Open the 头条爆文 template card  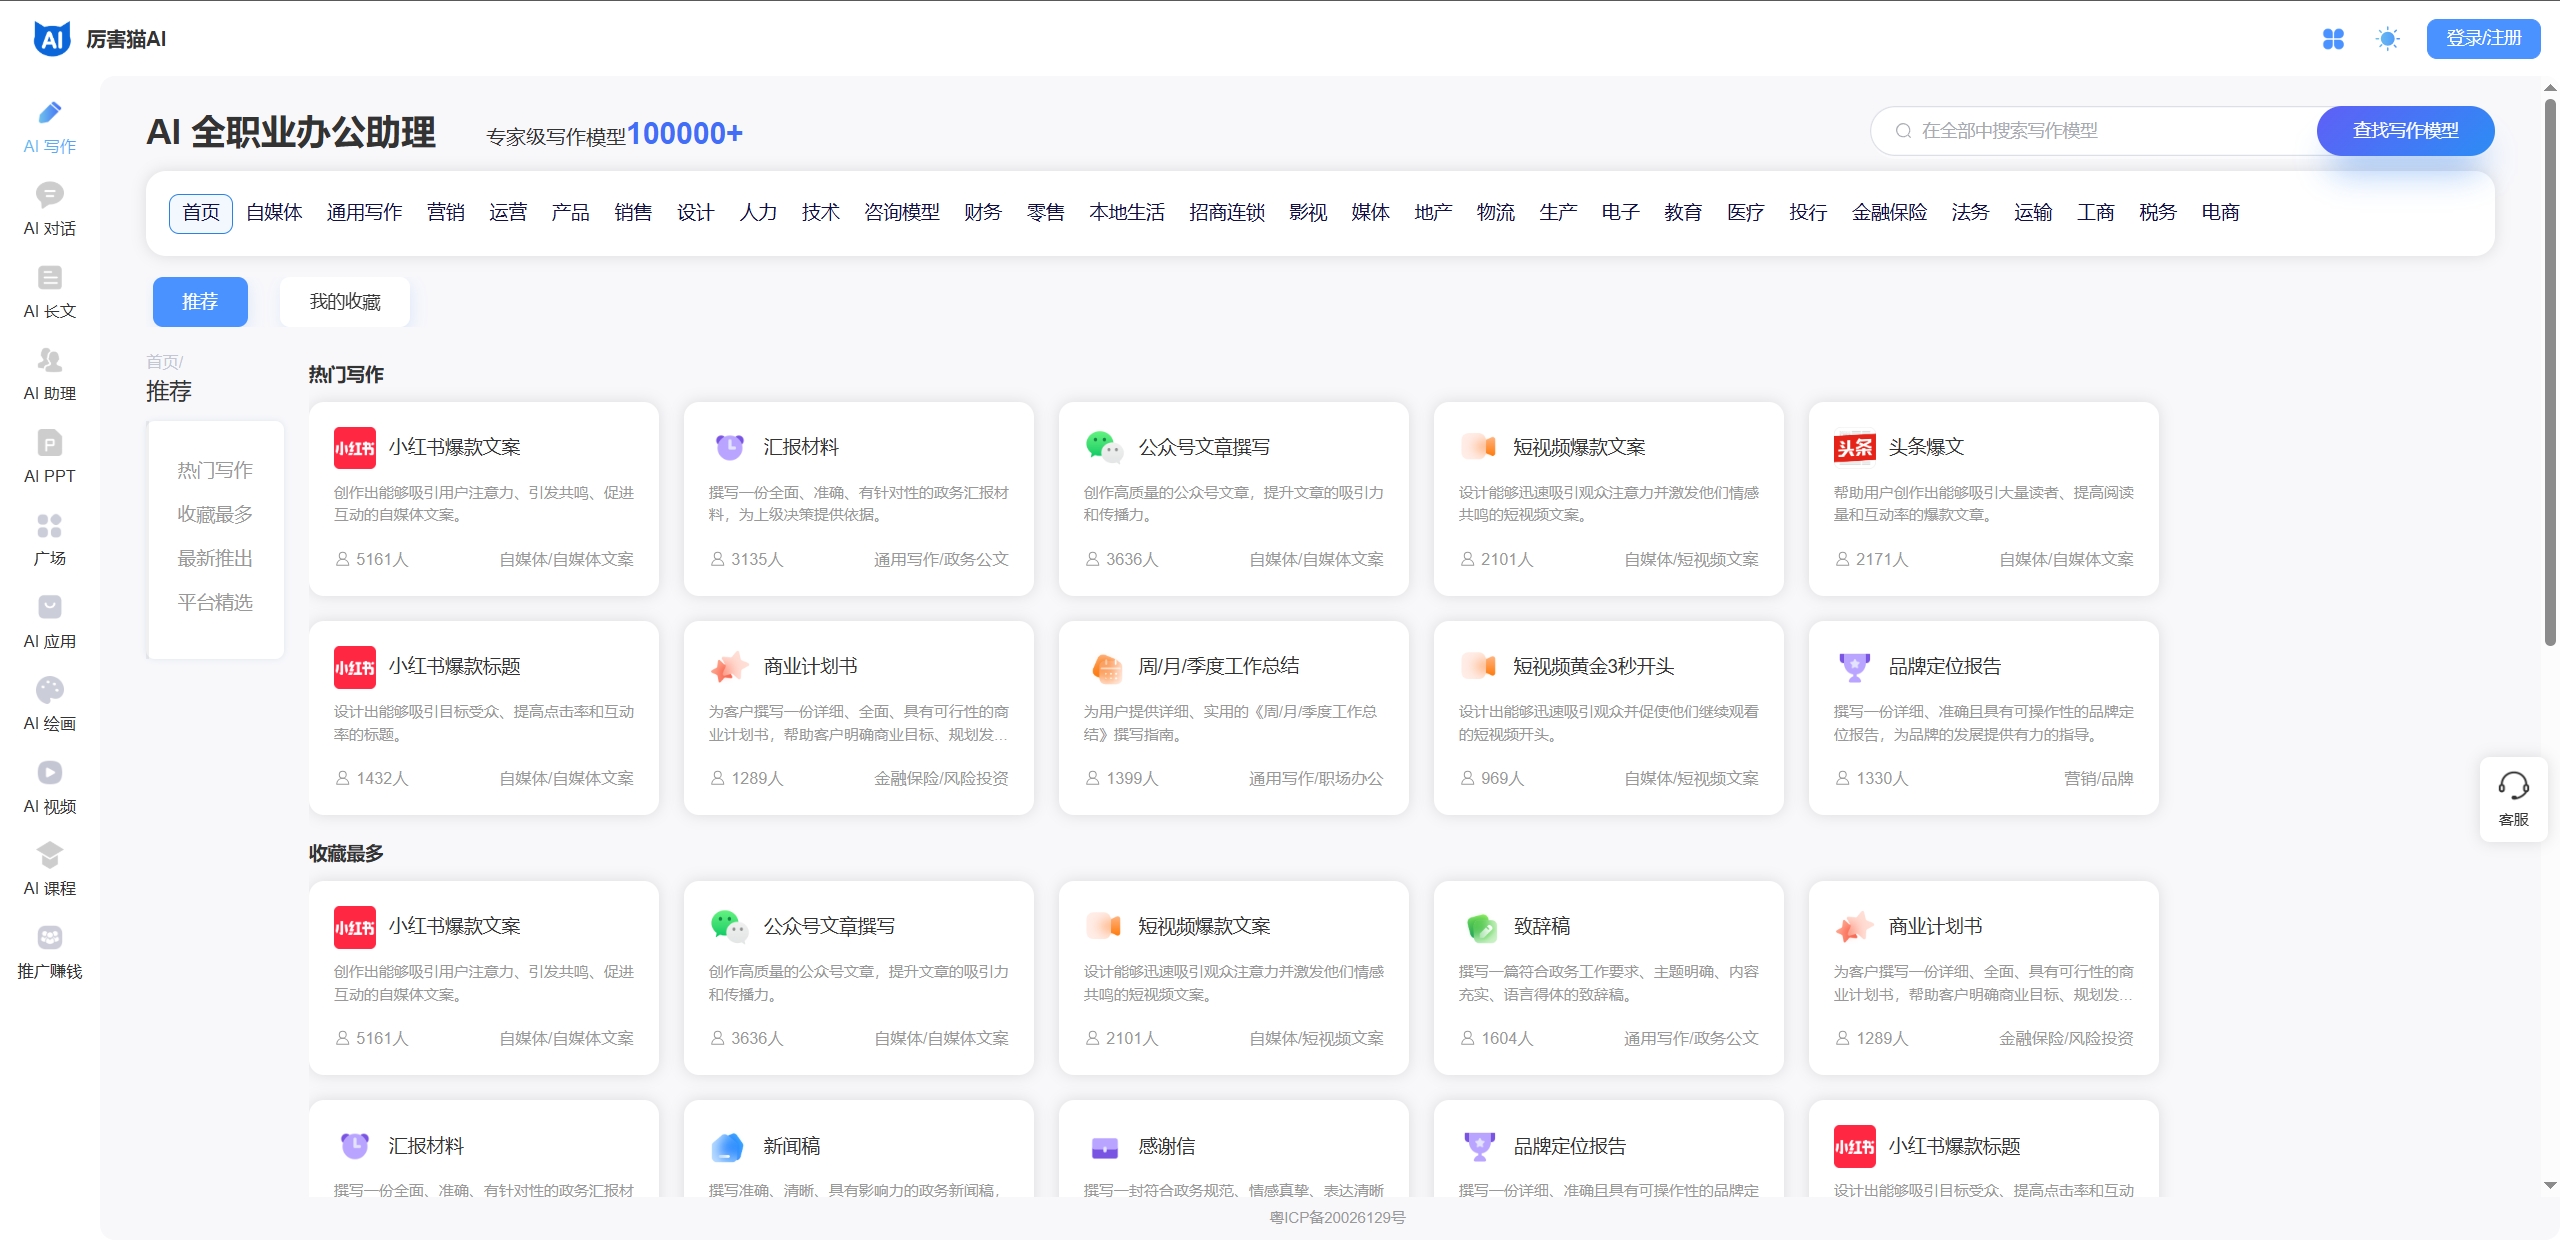tap(1983, 499)
